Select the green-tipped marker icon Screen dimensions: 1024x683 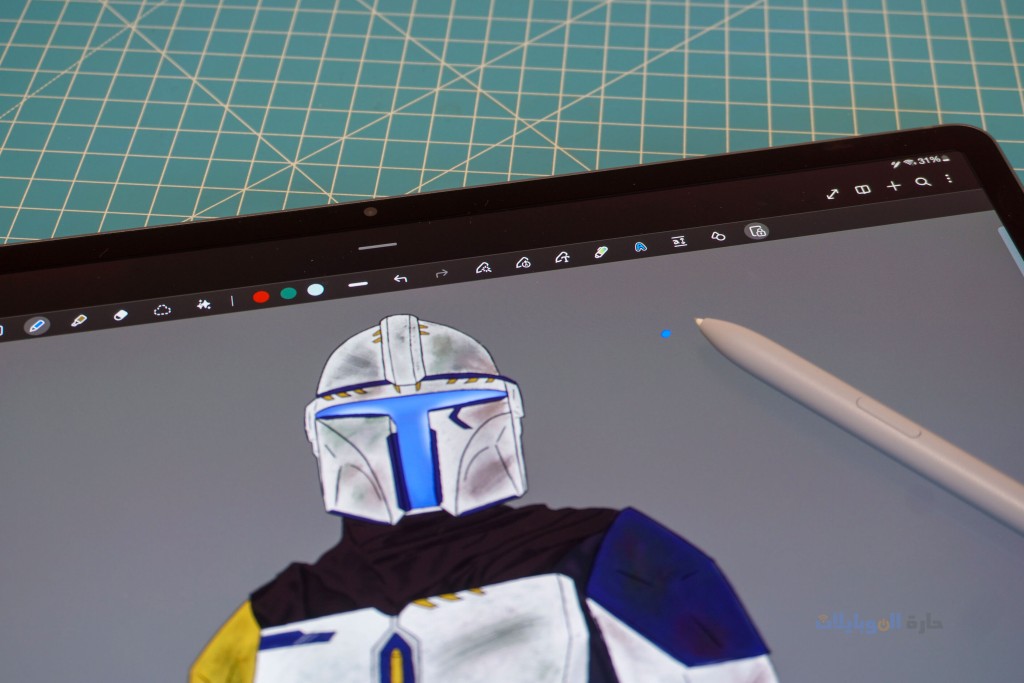(x=601, y=252)
